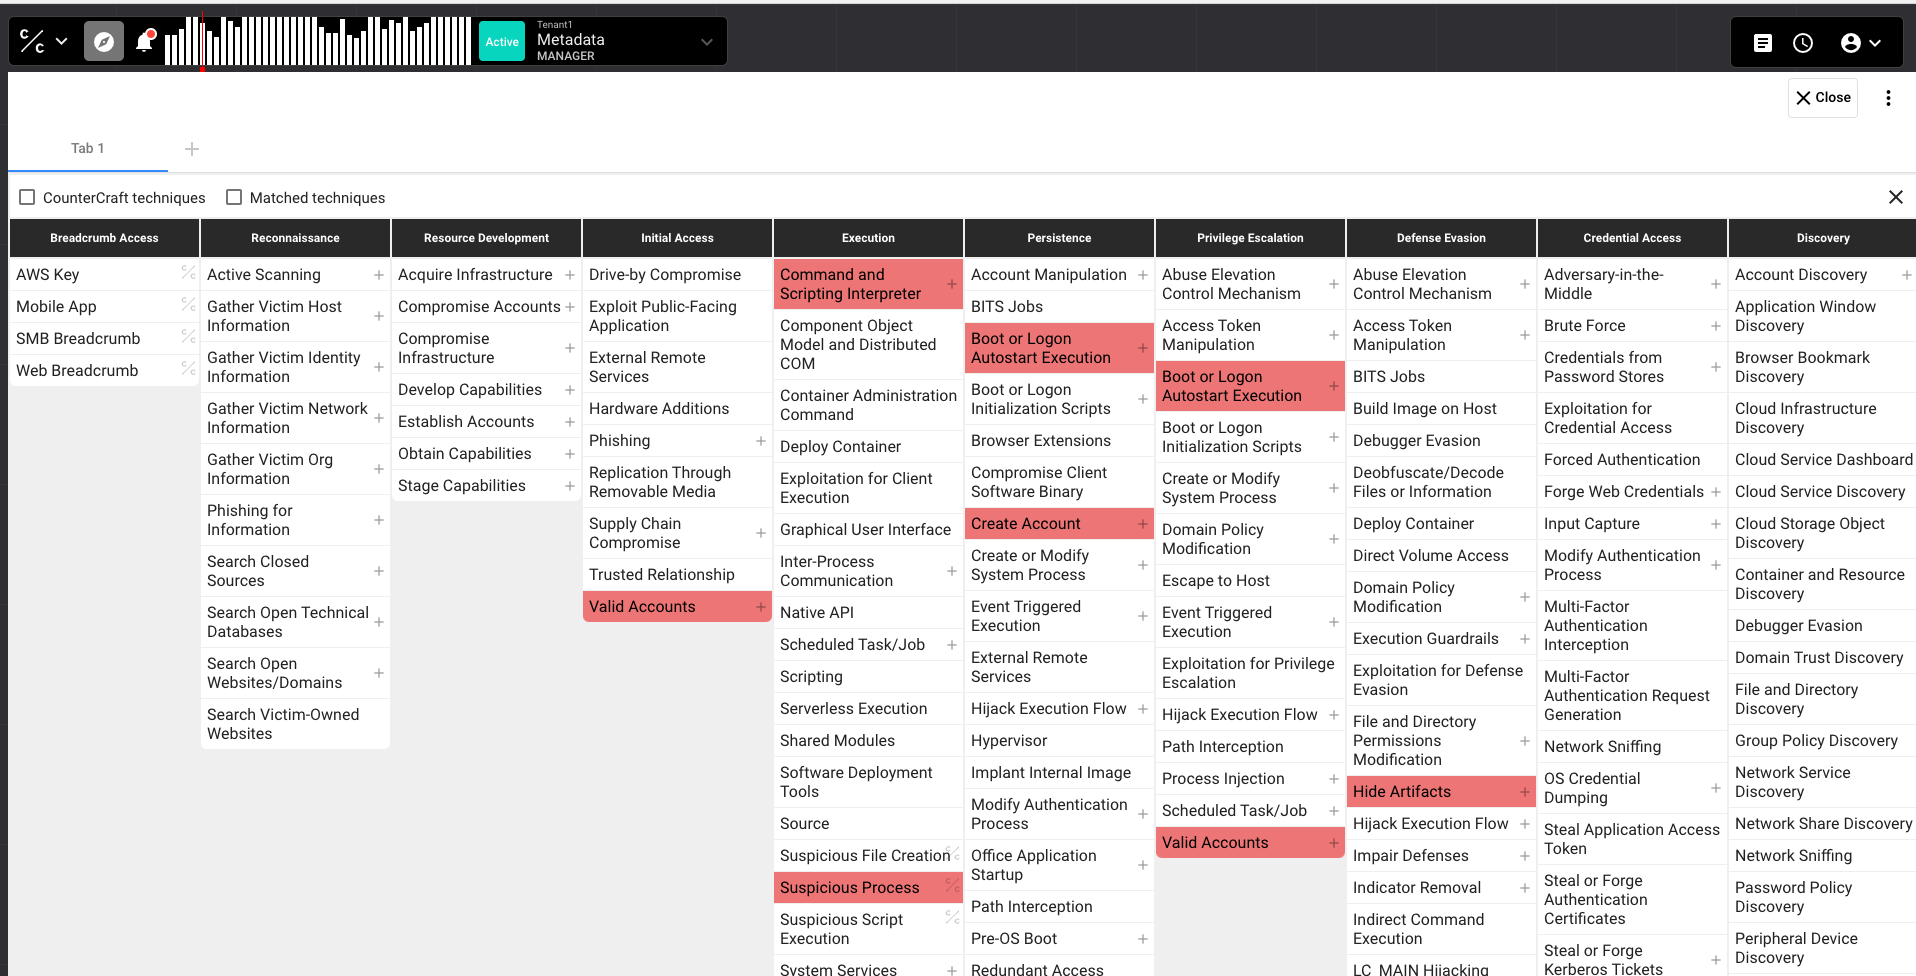Click the breadcrumb icon beside Web Breadcrumb

[188, 369]
